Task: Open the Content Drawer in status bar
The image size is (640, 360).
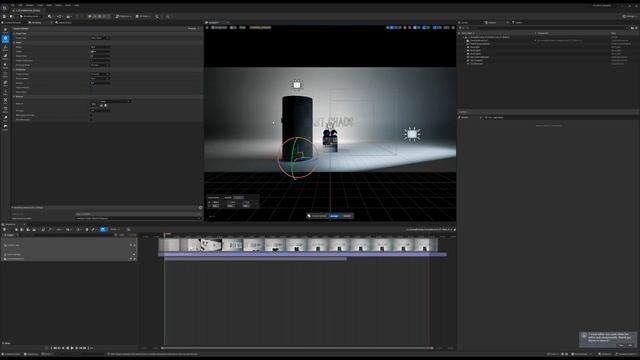Action: click(11, 354)
